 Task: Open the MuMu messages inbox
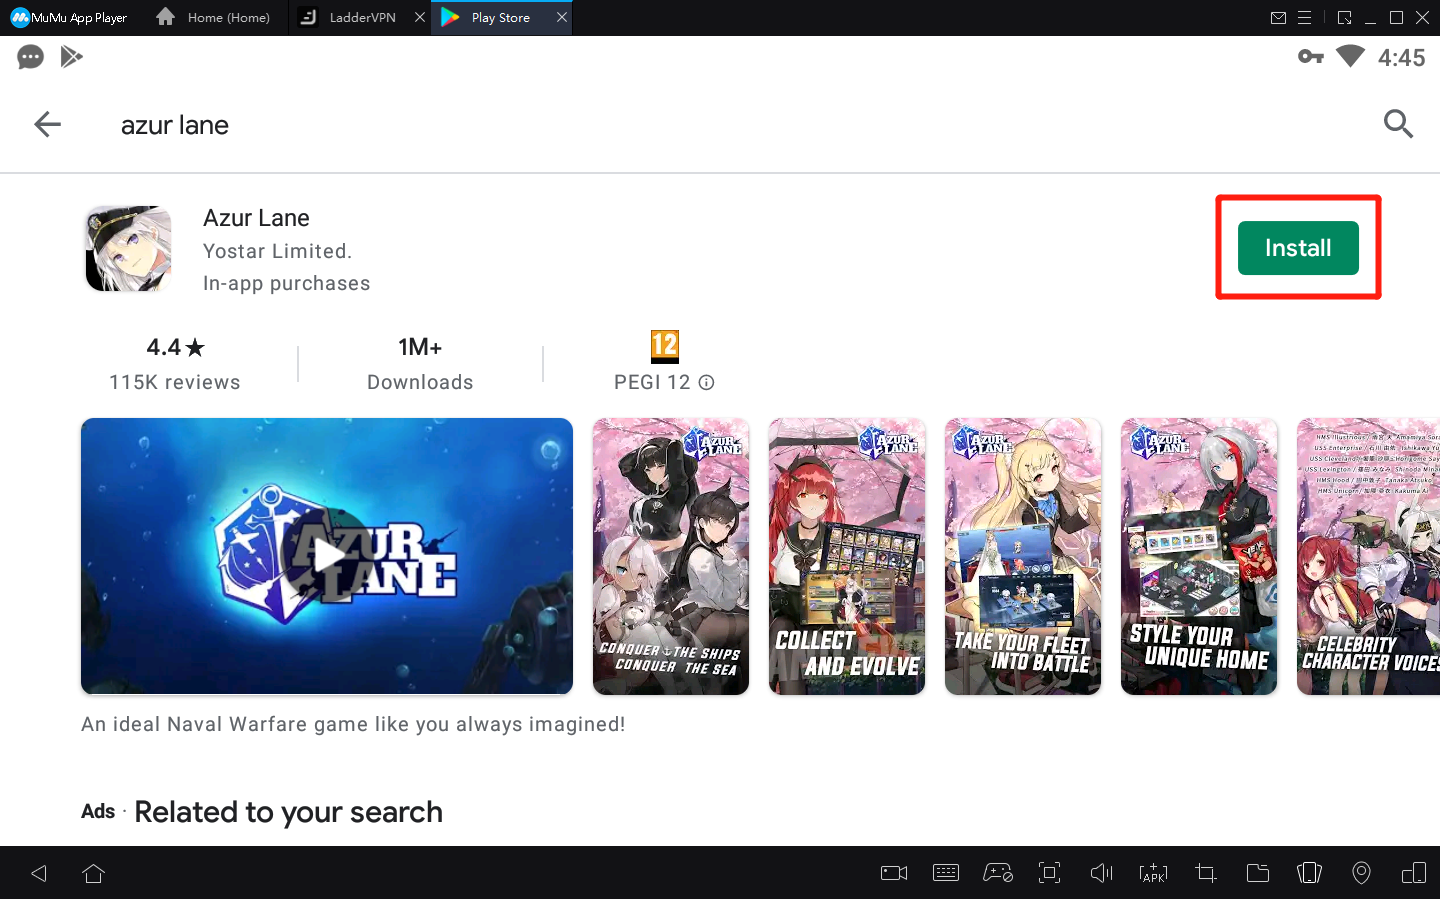click(1278, 17)
